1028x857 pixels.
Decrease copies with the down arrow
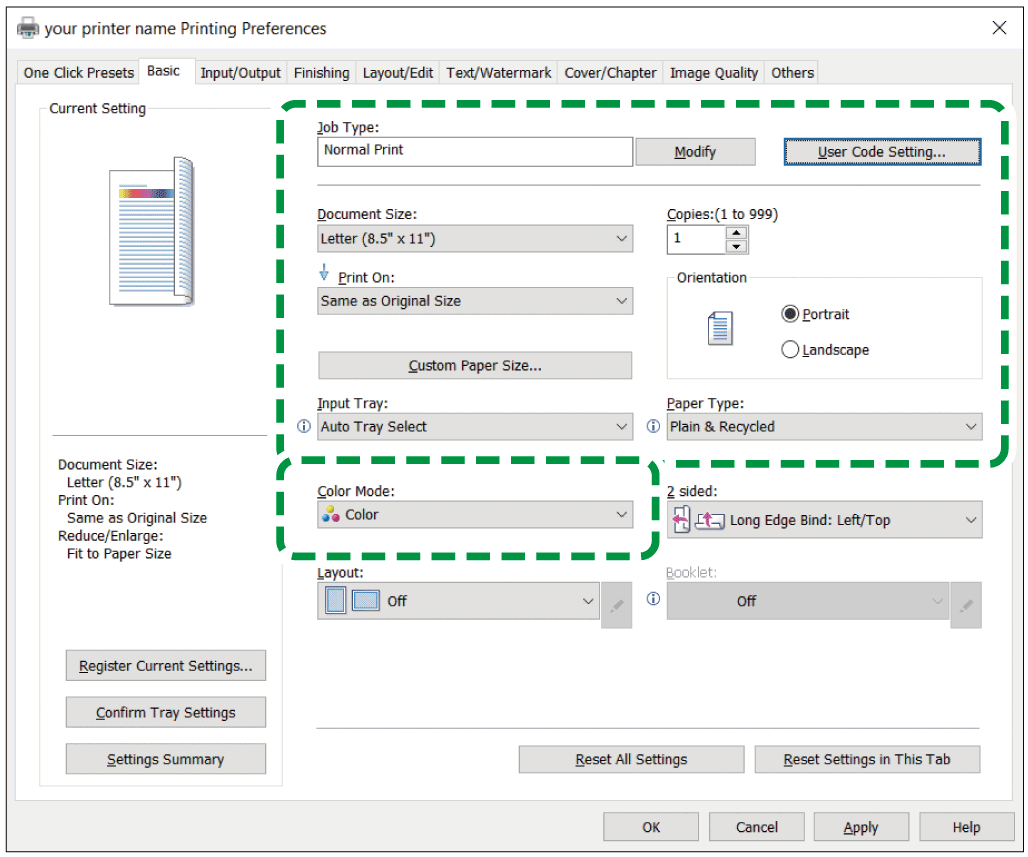point(737,247)
